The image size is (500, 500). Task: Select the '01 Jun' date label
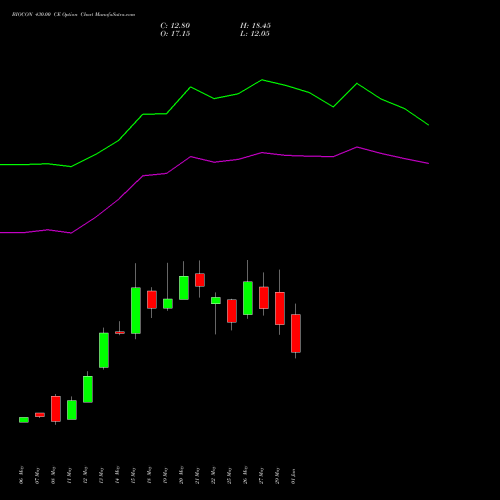(x=294, y=475)
